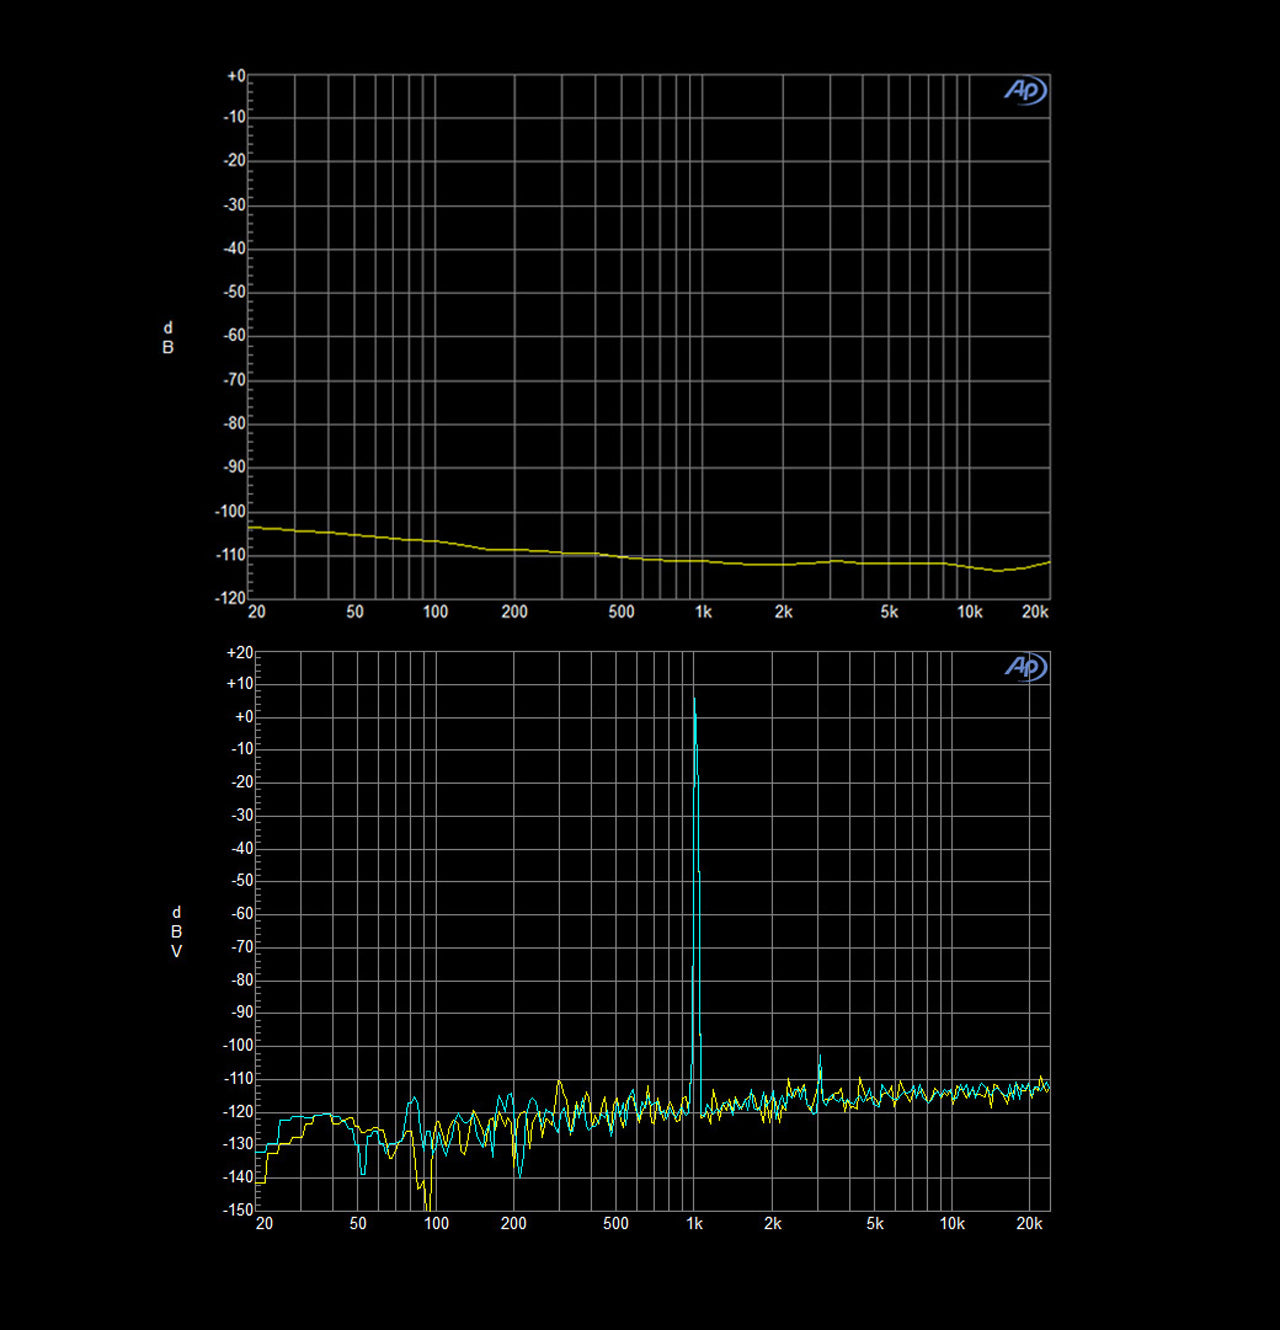Click the '-150' label on lower graph's vertical axis
This screenshot has width=1280, height=1330.
[x=238, y=1209]
